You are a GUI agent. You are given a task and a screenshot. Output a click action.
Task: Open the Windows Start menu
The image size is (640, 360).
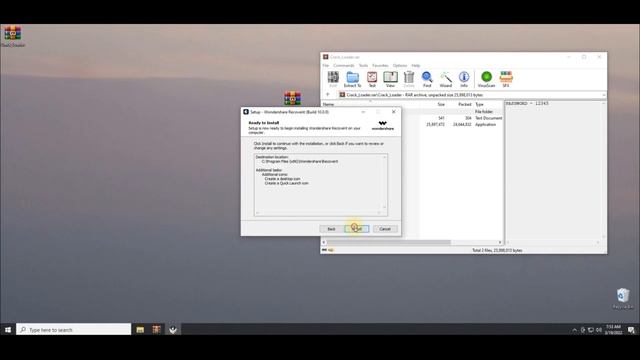(8, 329)
